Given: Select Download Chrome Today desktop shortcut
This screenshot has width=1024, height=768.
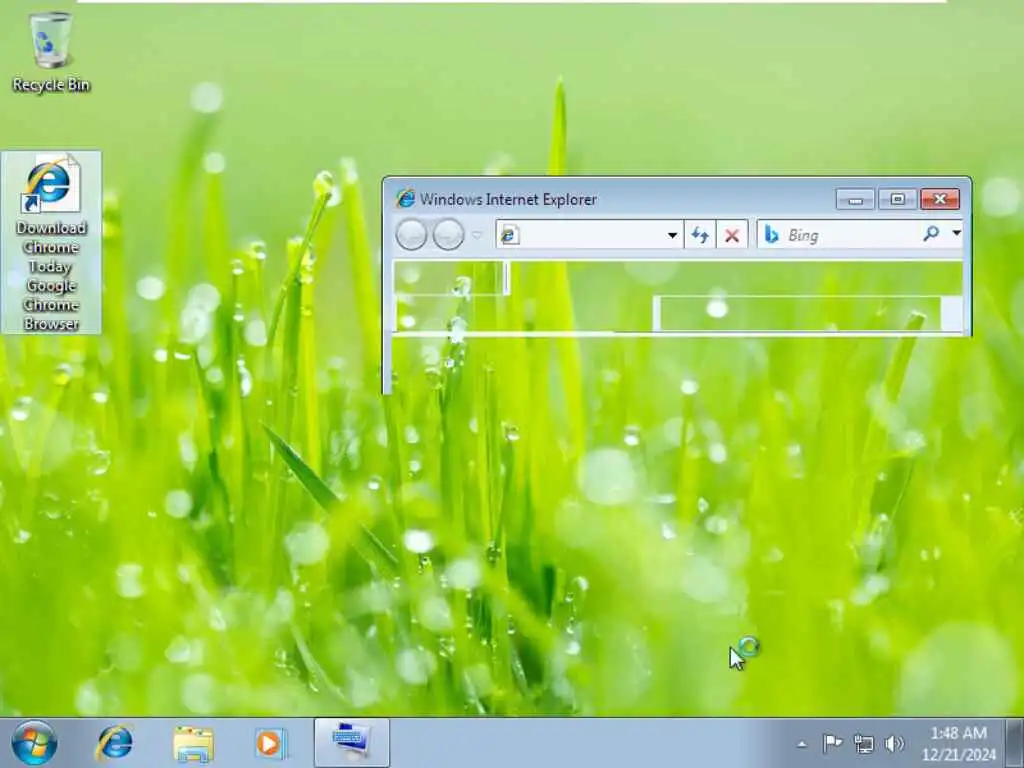Looking at the screenshot, I should [51, 242].
